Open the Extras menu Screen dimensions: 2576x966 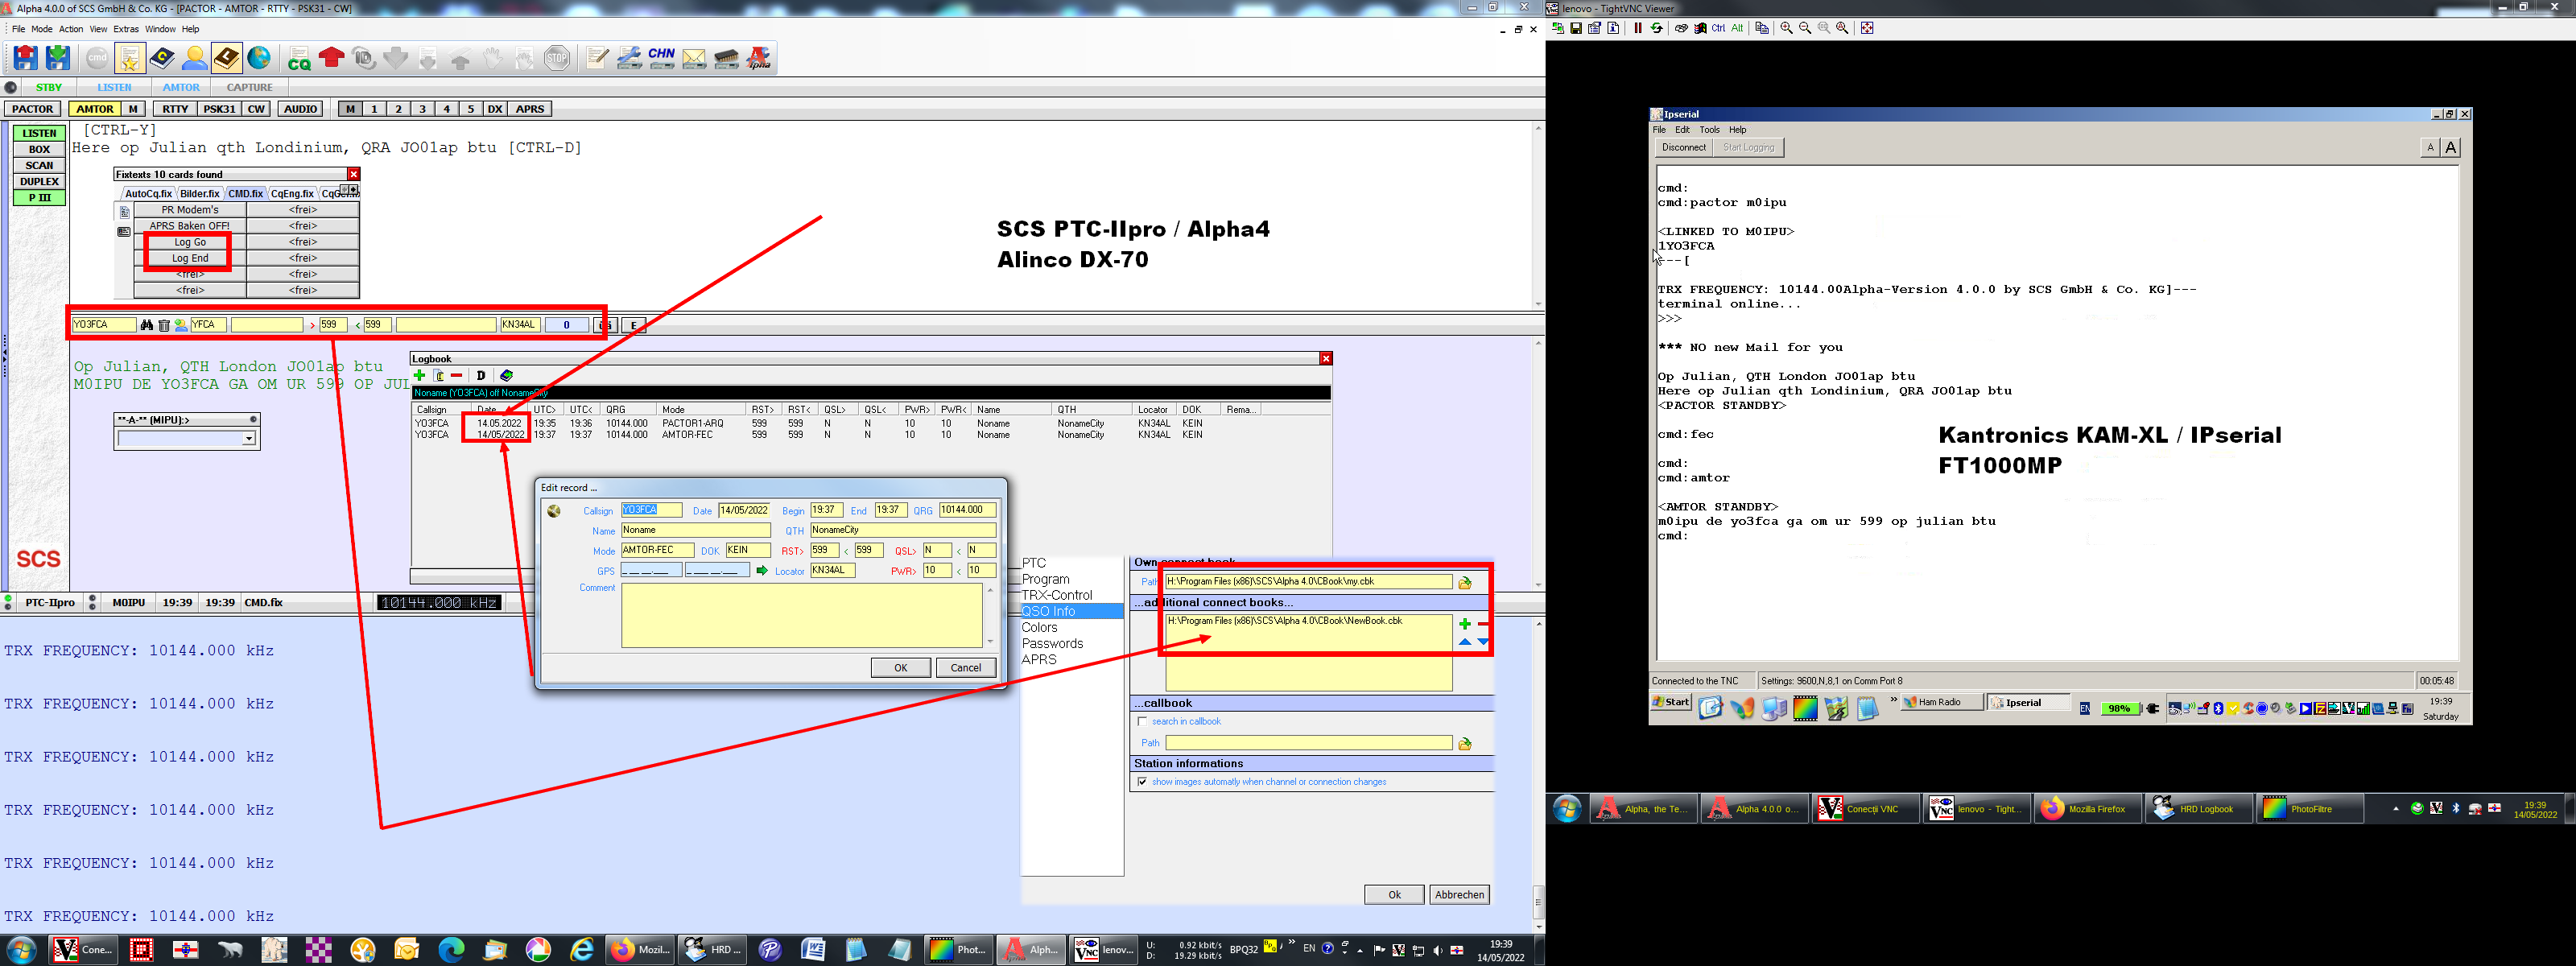tap(126, 29)
